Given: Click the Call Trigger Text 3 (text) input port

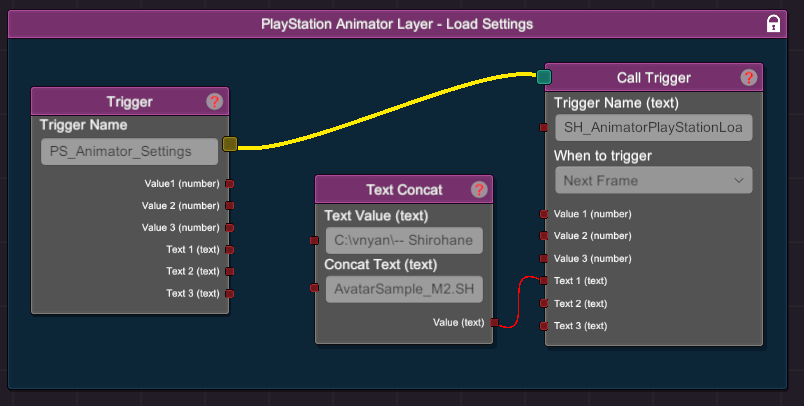Looking at the screenshot, I should pos(544,326).
